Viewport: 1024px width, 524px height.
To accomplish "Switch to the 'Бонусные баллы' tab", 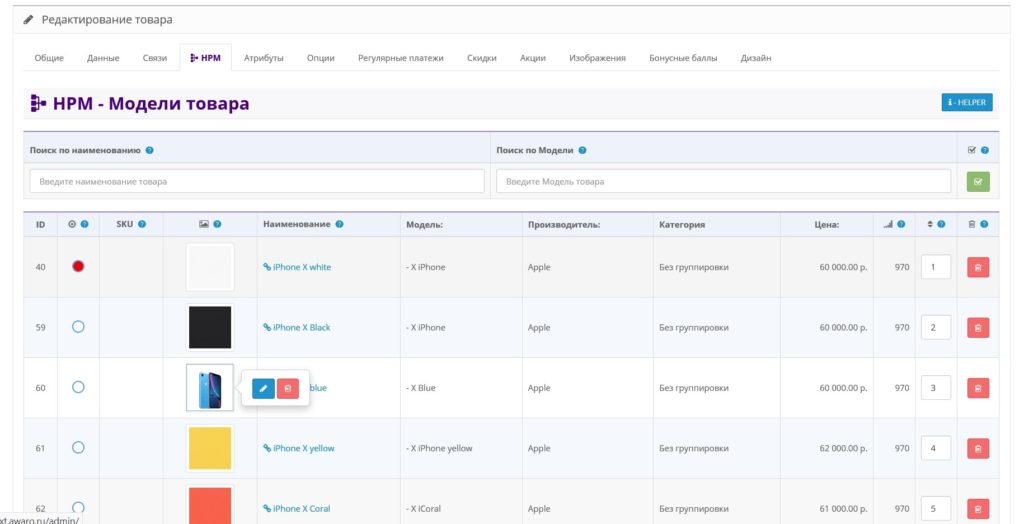I will click(683, 57).
